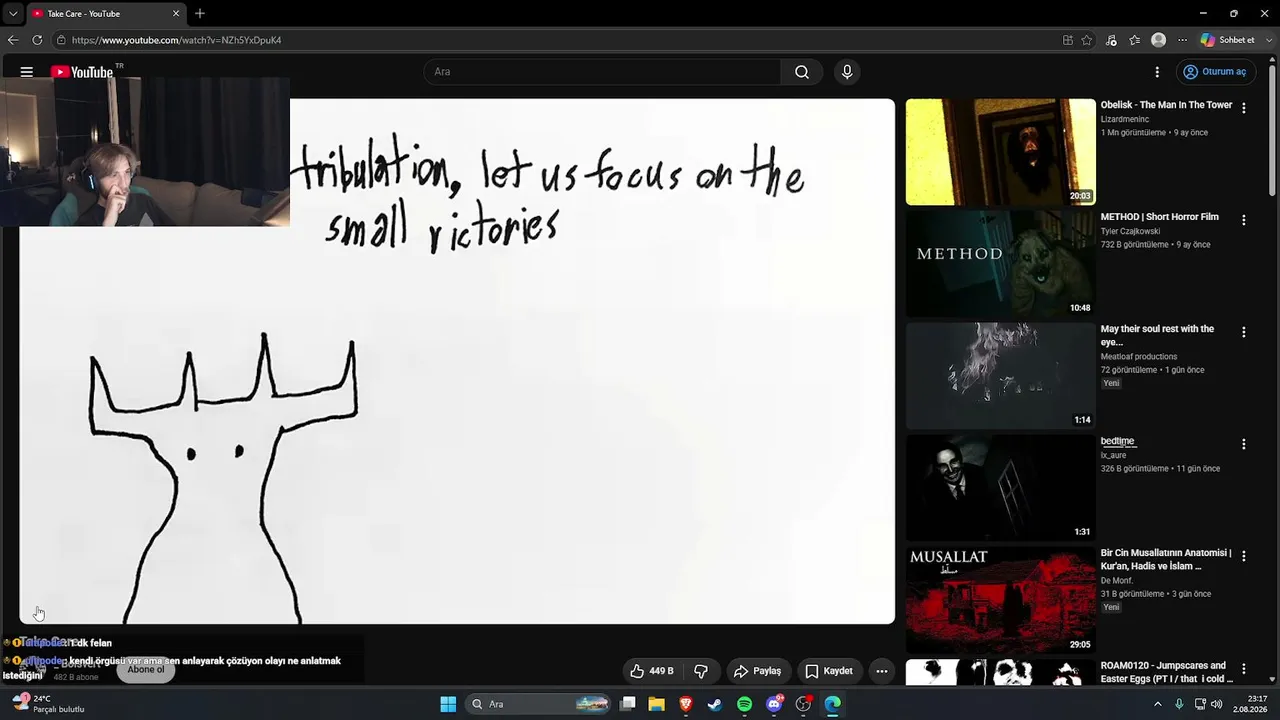
Task: Open options for ROAM0120 video
Action: tap(1244, 669)
